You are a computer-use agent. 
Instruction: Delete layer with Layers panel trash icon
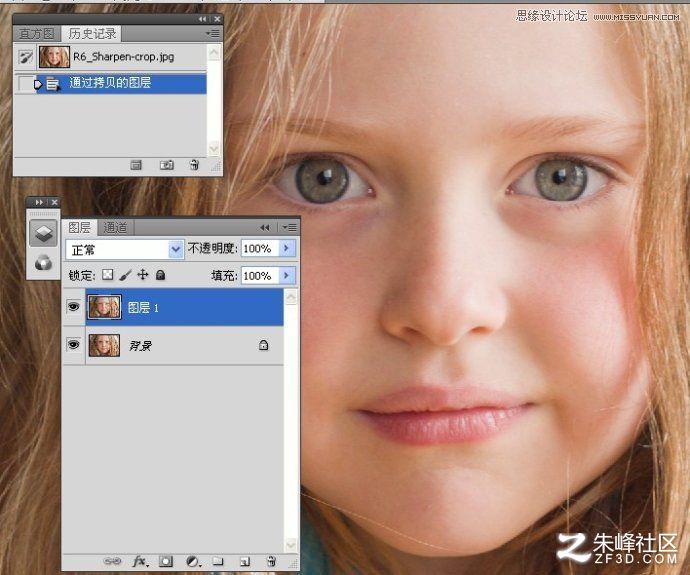(272, 561)
